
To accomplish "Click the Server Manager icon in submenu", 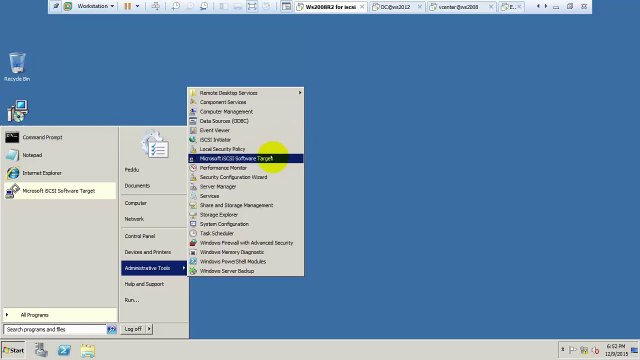I will tap(193, 187).
